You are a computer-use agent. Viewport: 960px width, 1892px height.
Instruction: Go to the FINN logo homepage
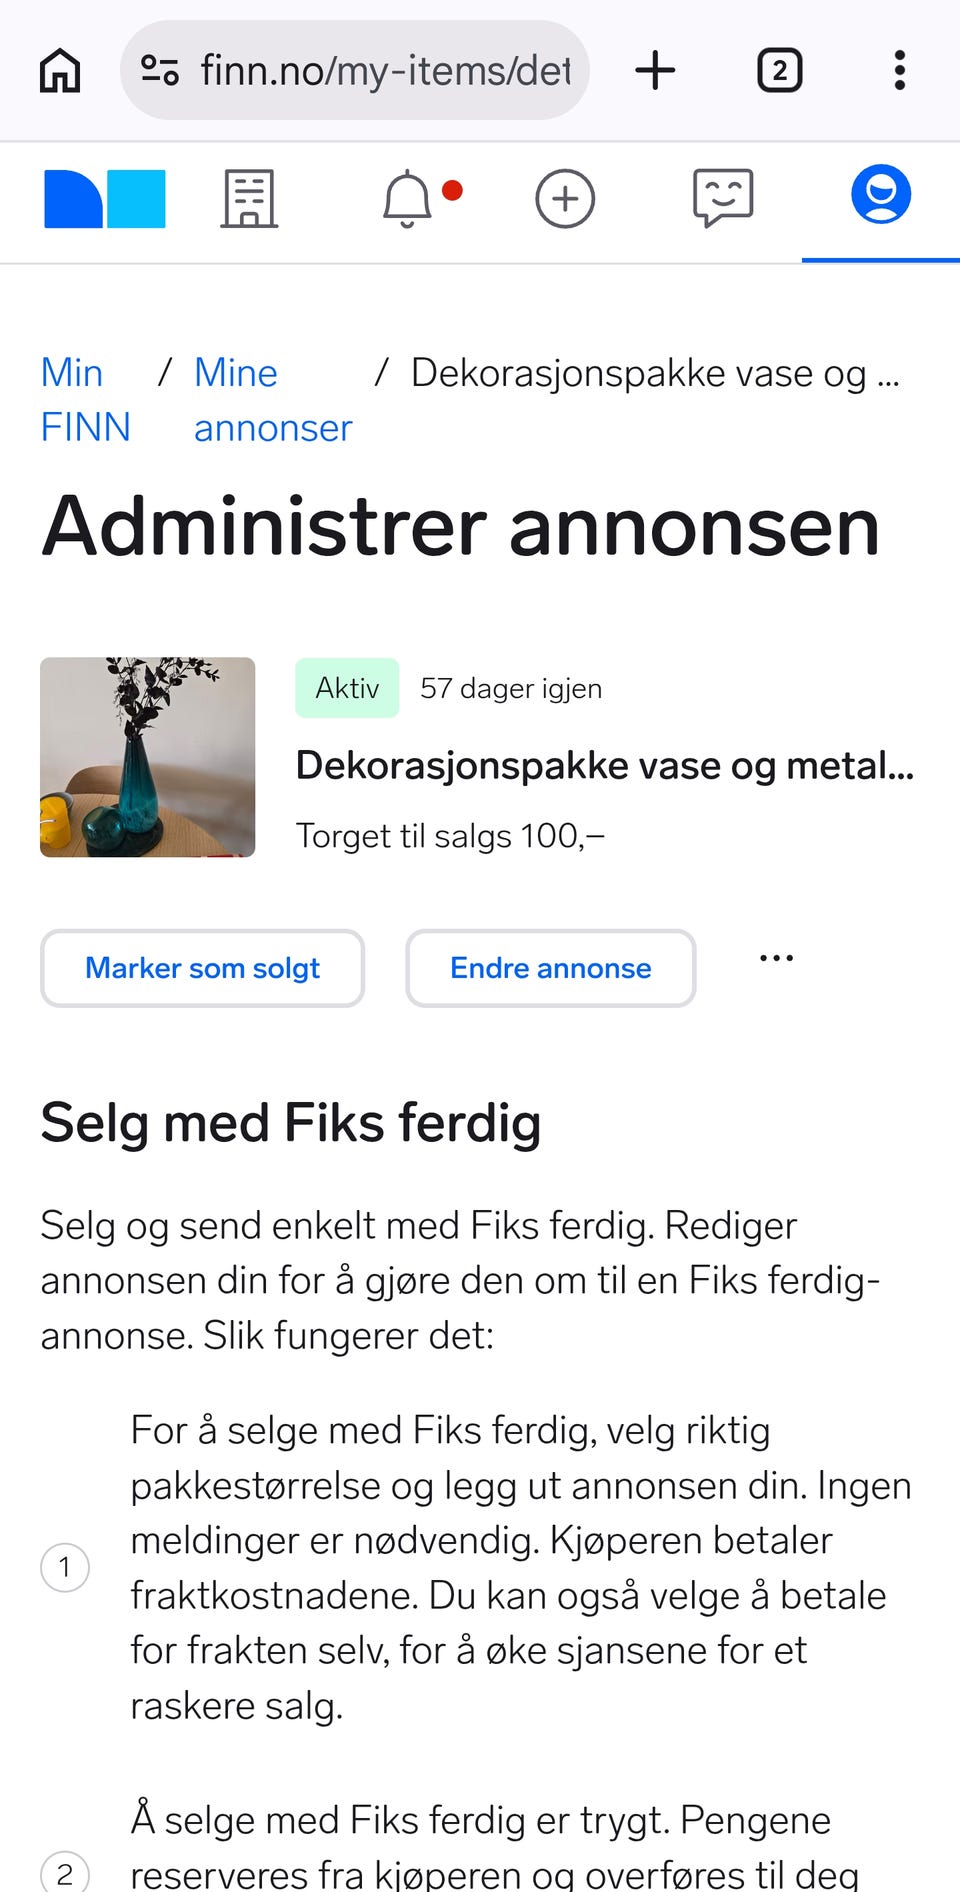pyautogui.click(x=105, y=199)
